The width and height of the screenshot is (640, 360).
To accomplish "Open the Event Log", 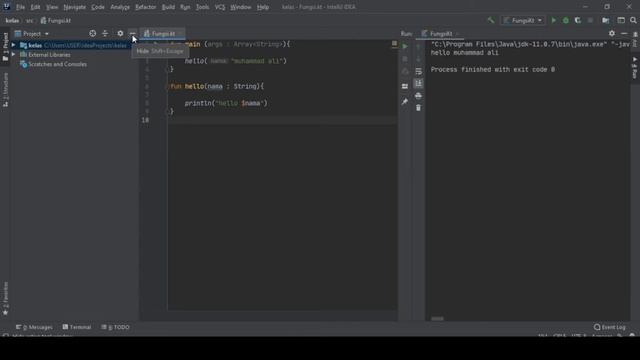I will click(610, 327).
